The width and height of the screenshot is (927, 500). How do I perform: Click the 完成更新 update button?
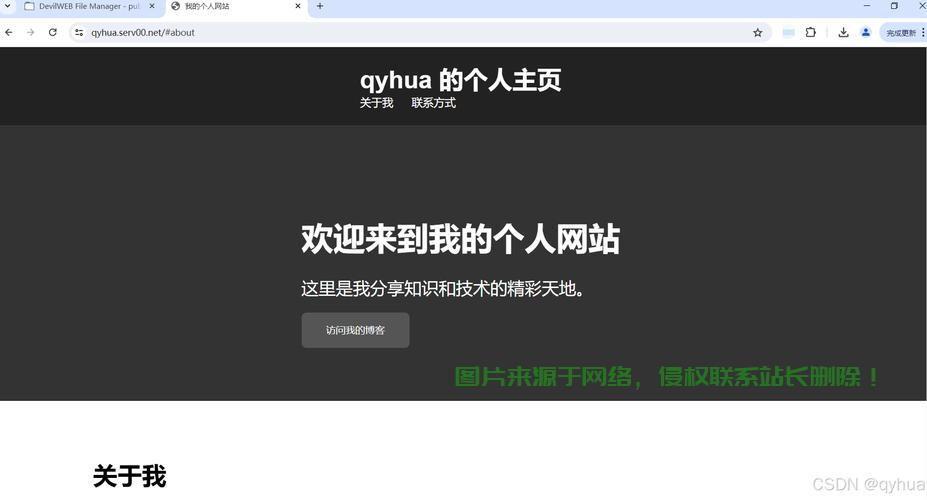902,33
